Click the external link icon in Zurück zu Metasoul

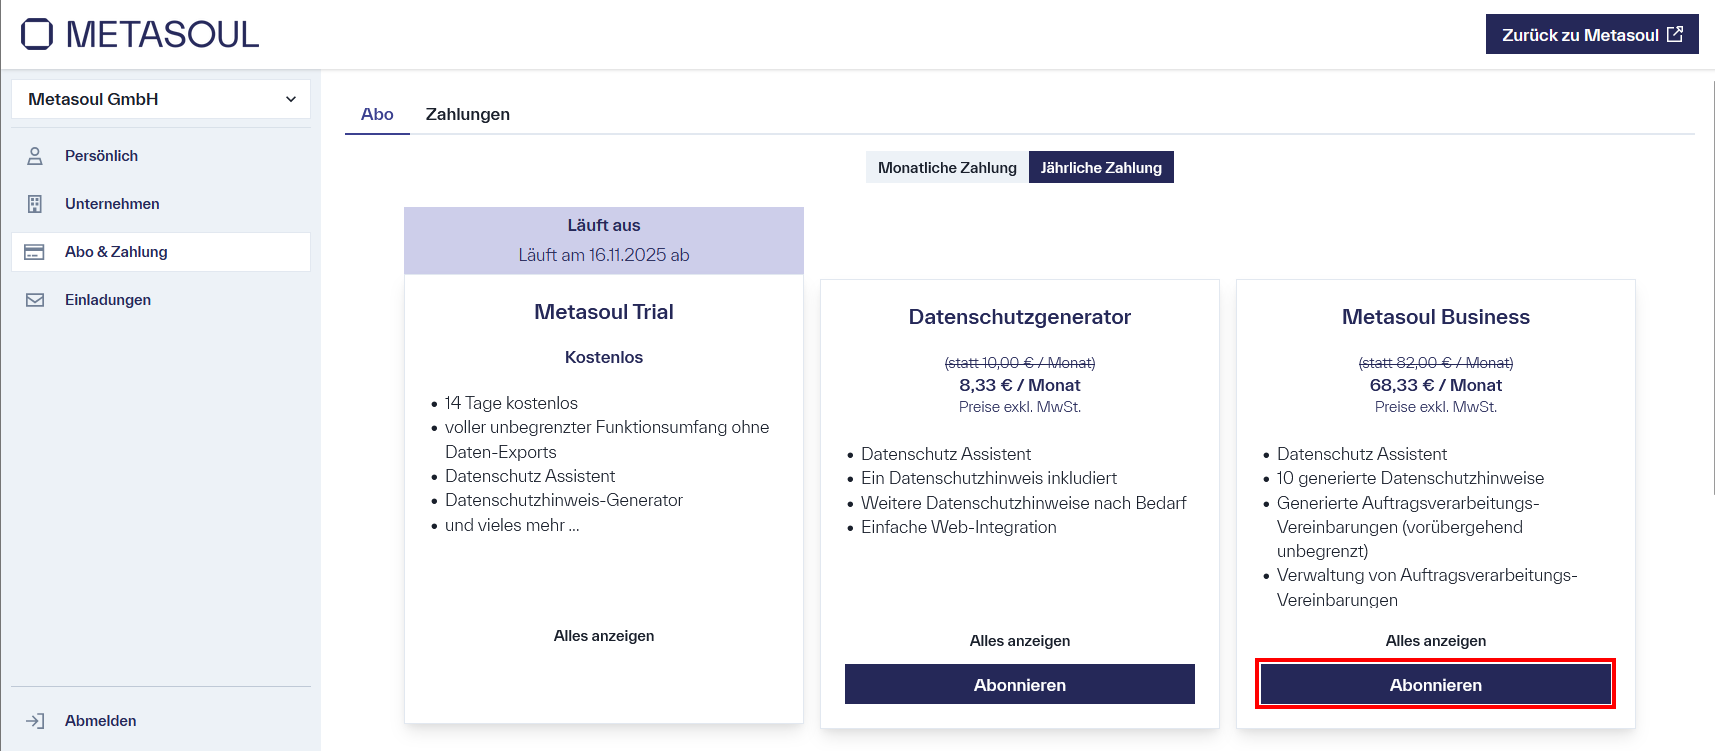point(1675,34)
